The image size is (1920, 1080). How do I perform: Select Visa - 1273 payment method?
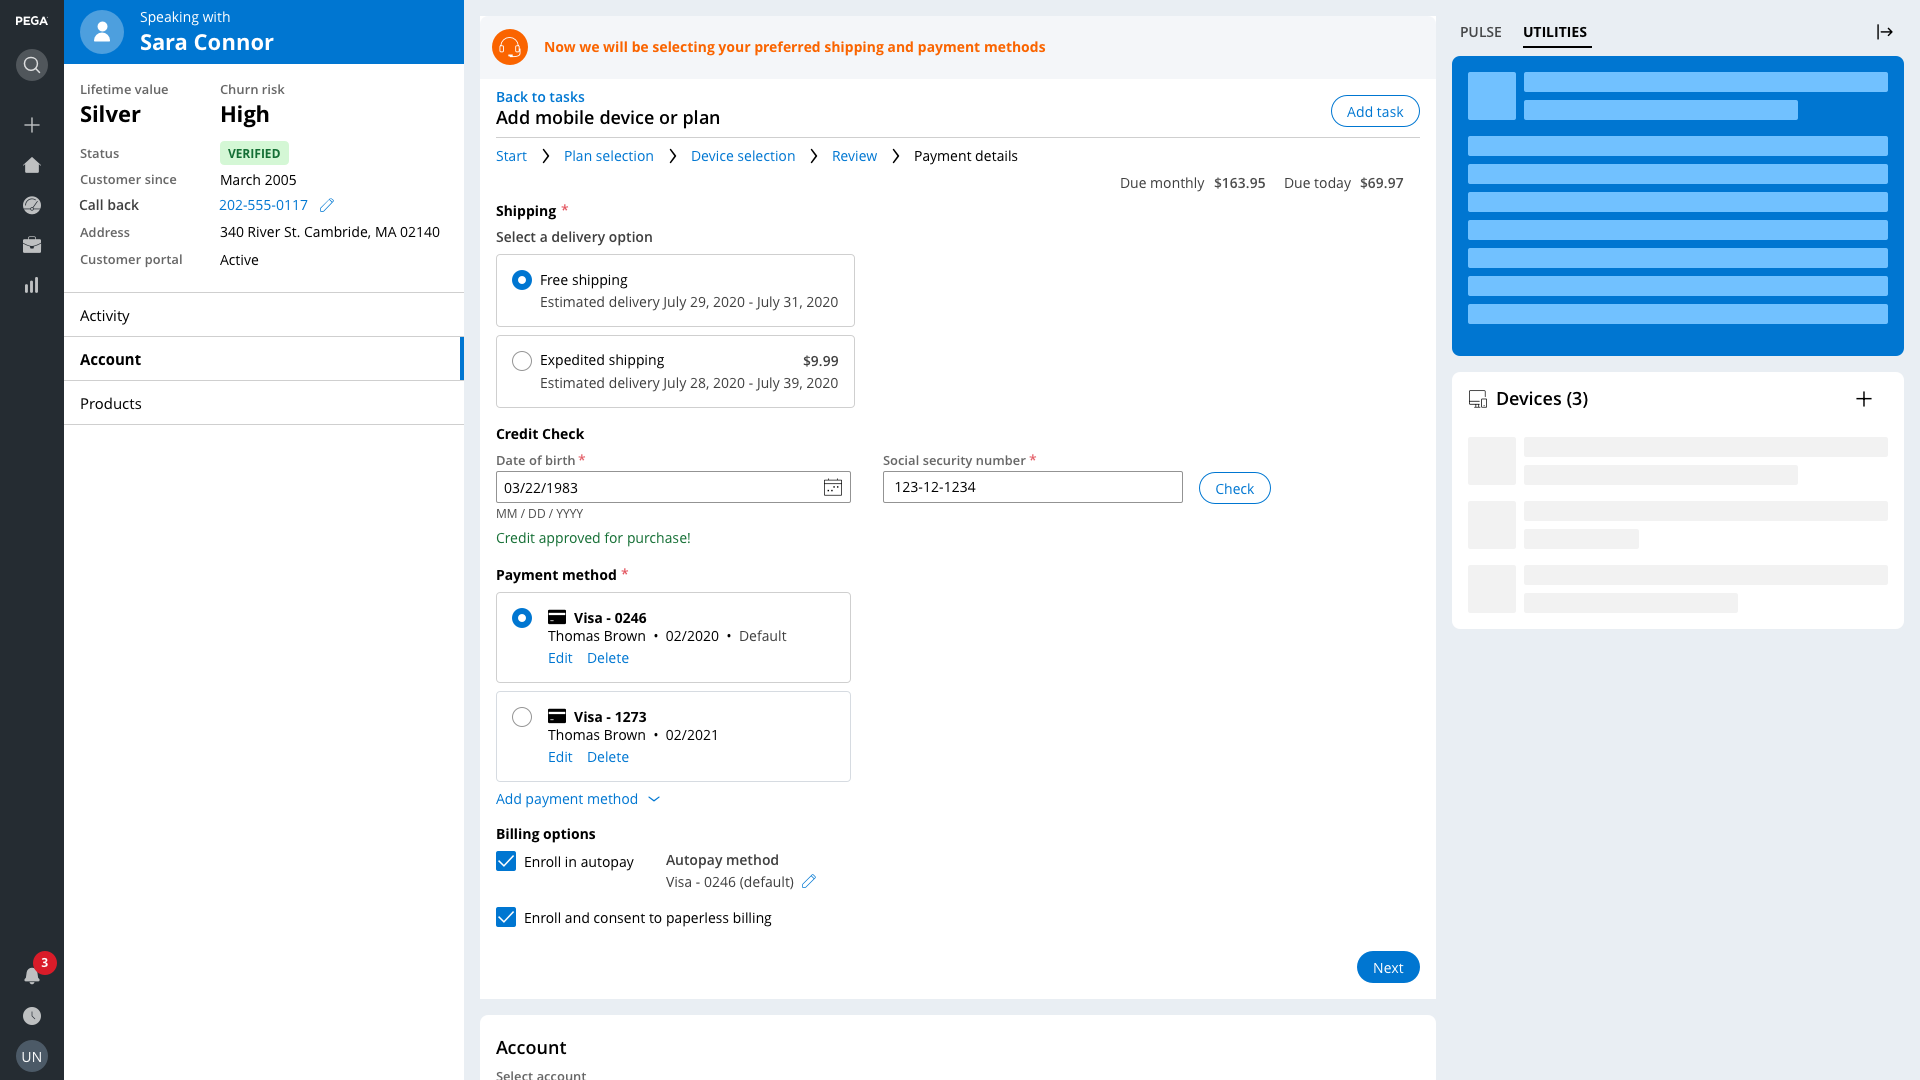tap(522, 717)
